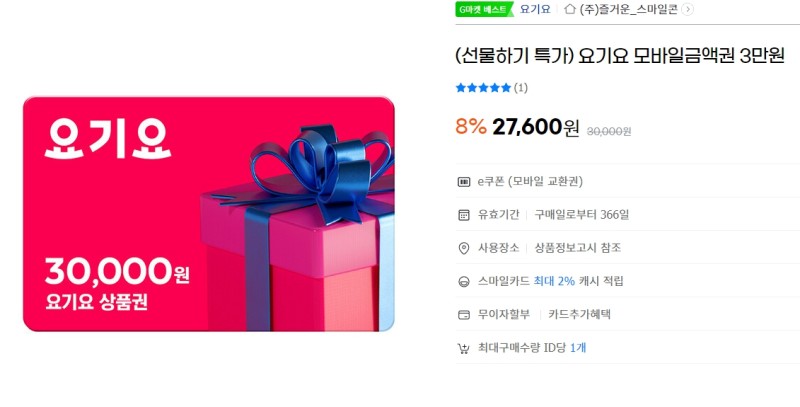Click the home icon beside seller name
This screenshot has width=800, height=407.
click(570, 9)
